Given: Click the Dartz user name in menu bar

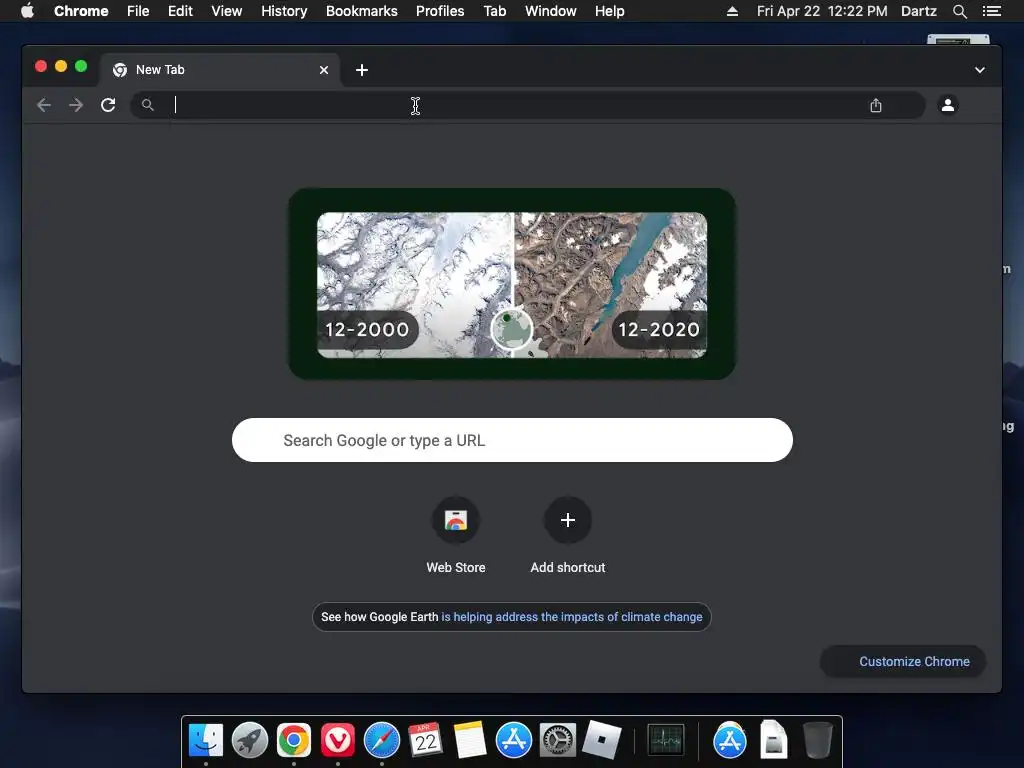Looking at the screenshot, I should click(919, 11).
